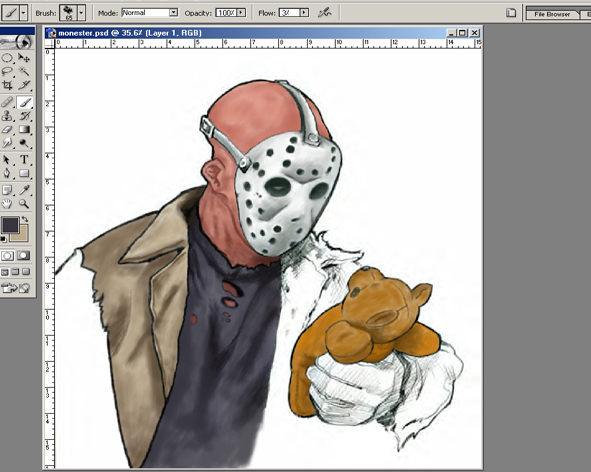The image size is (591, 472).
Task: Click the brush tip thumbnail
Action: (x=69, y=13)
